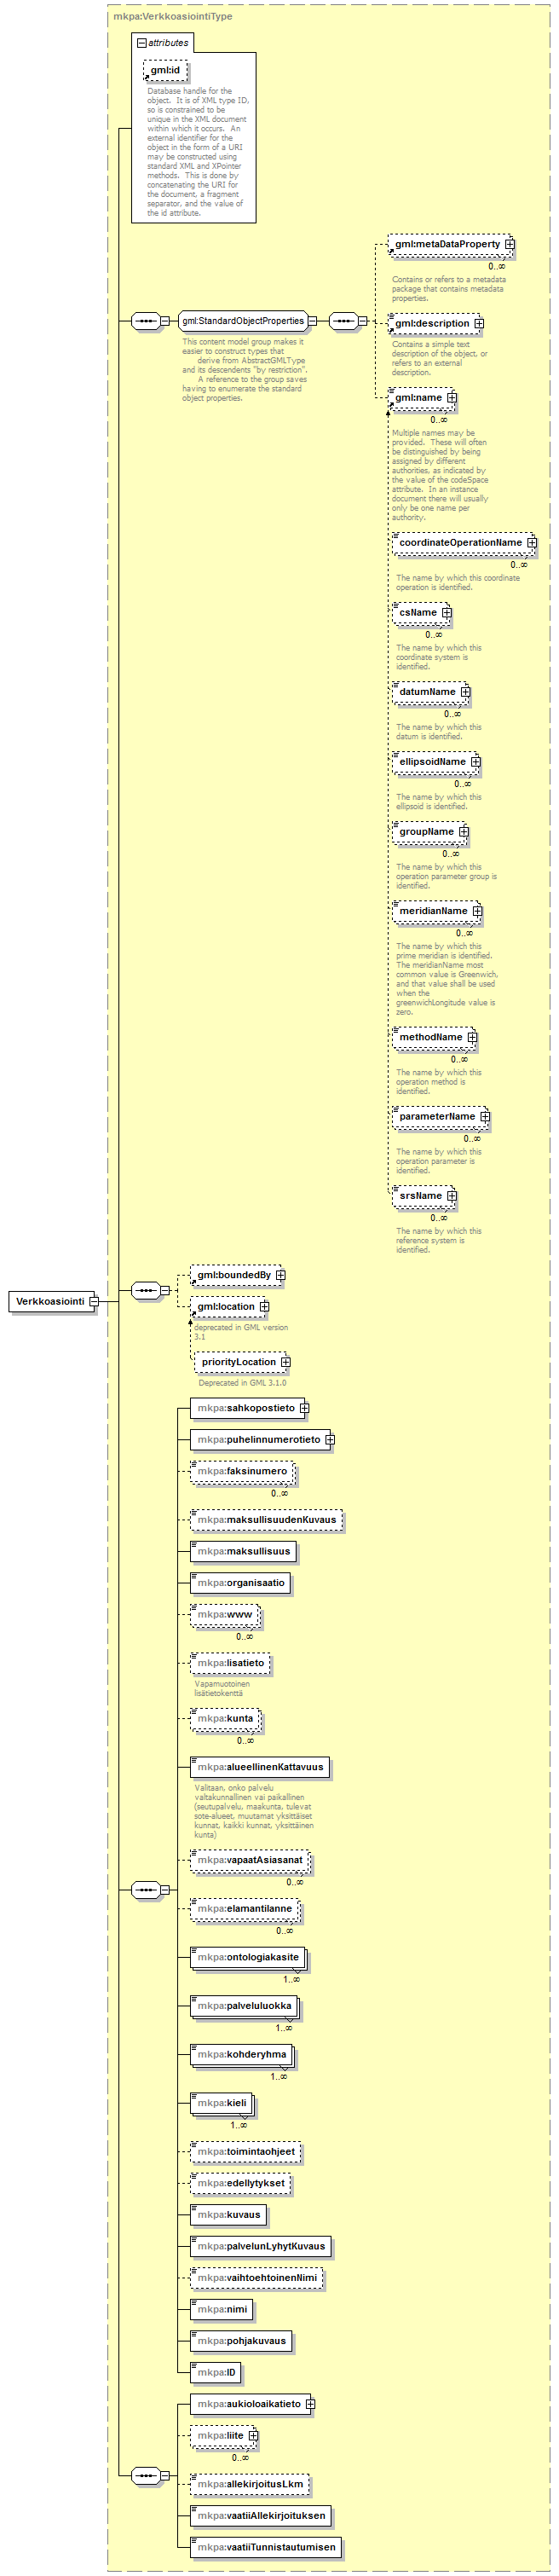Image resolution: width=559 pixels, height=2576 pixels.
Task: Select the gml:id attribute
Action: point(165,70)
